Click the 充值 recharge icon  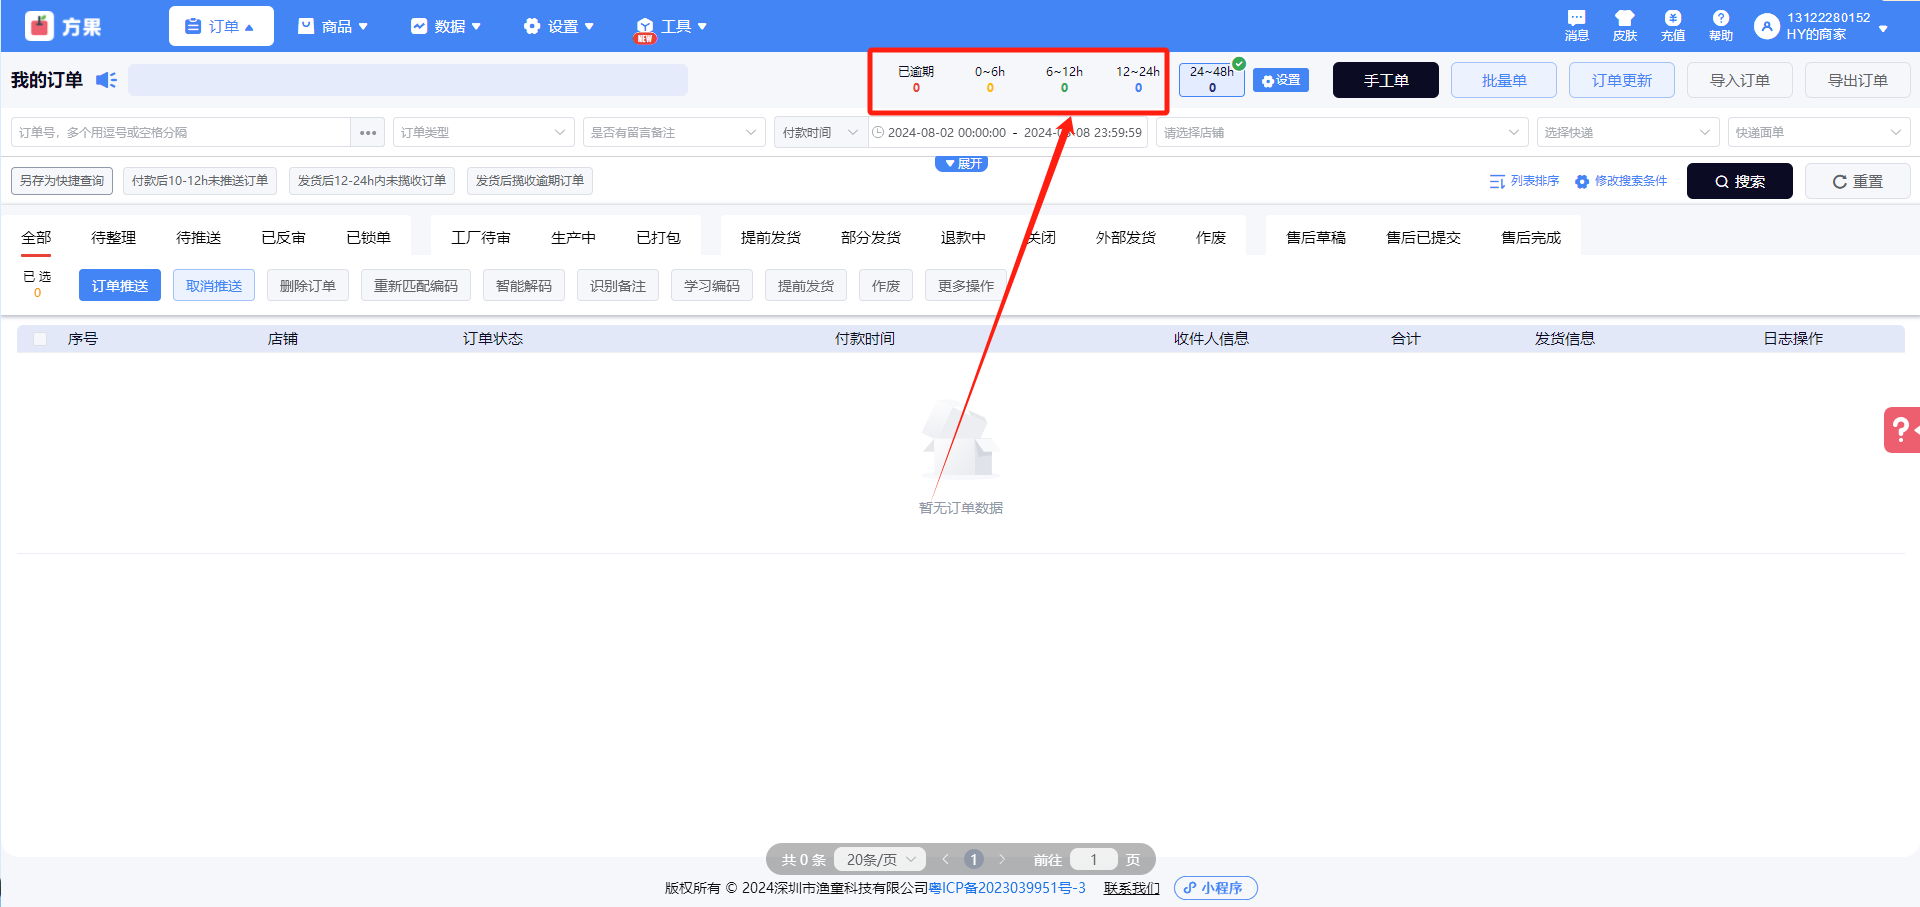1672,26
